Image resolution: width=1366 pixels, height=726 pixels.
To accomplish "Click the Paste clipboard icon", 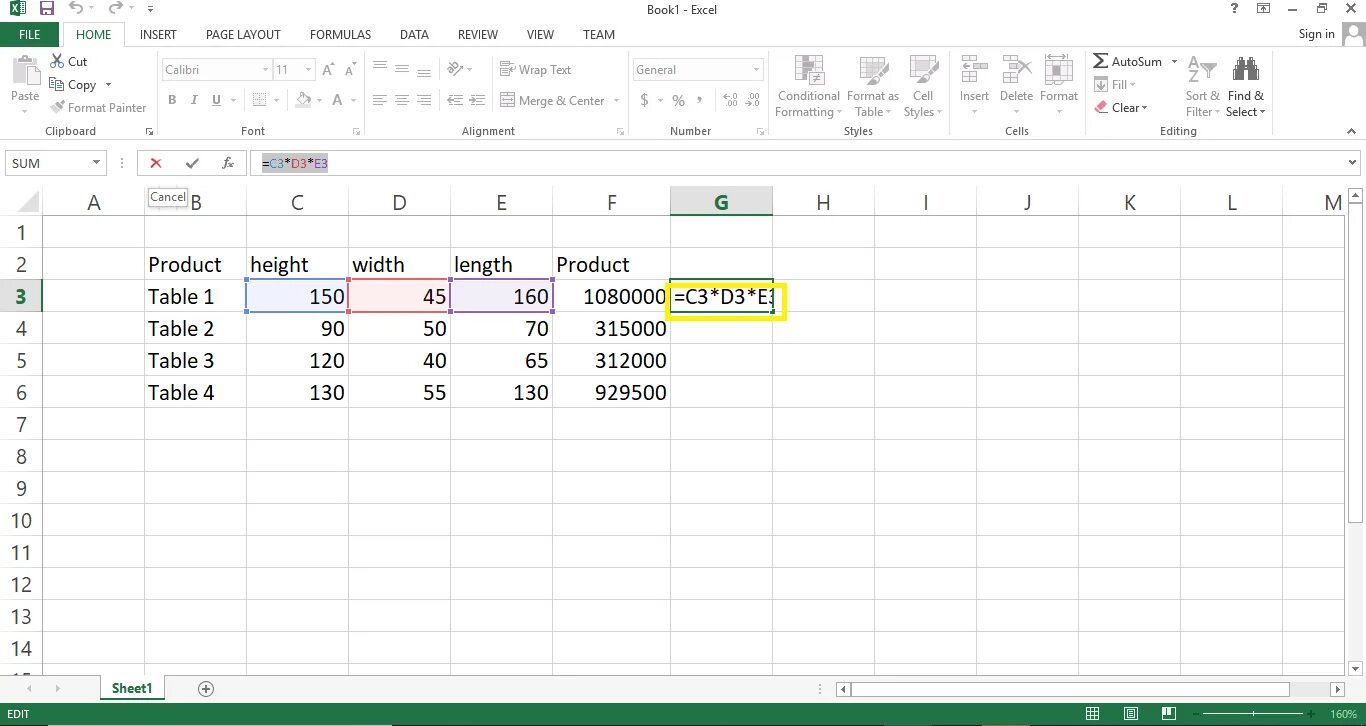I will pos(25,71).
